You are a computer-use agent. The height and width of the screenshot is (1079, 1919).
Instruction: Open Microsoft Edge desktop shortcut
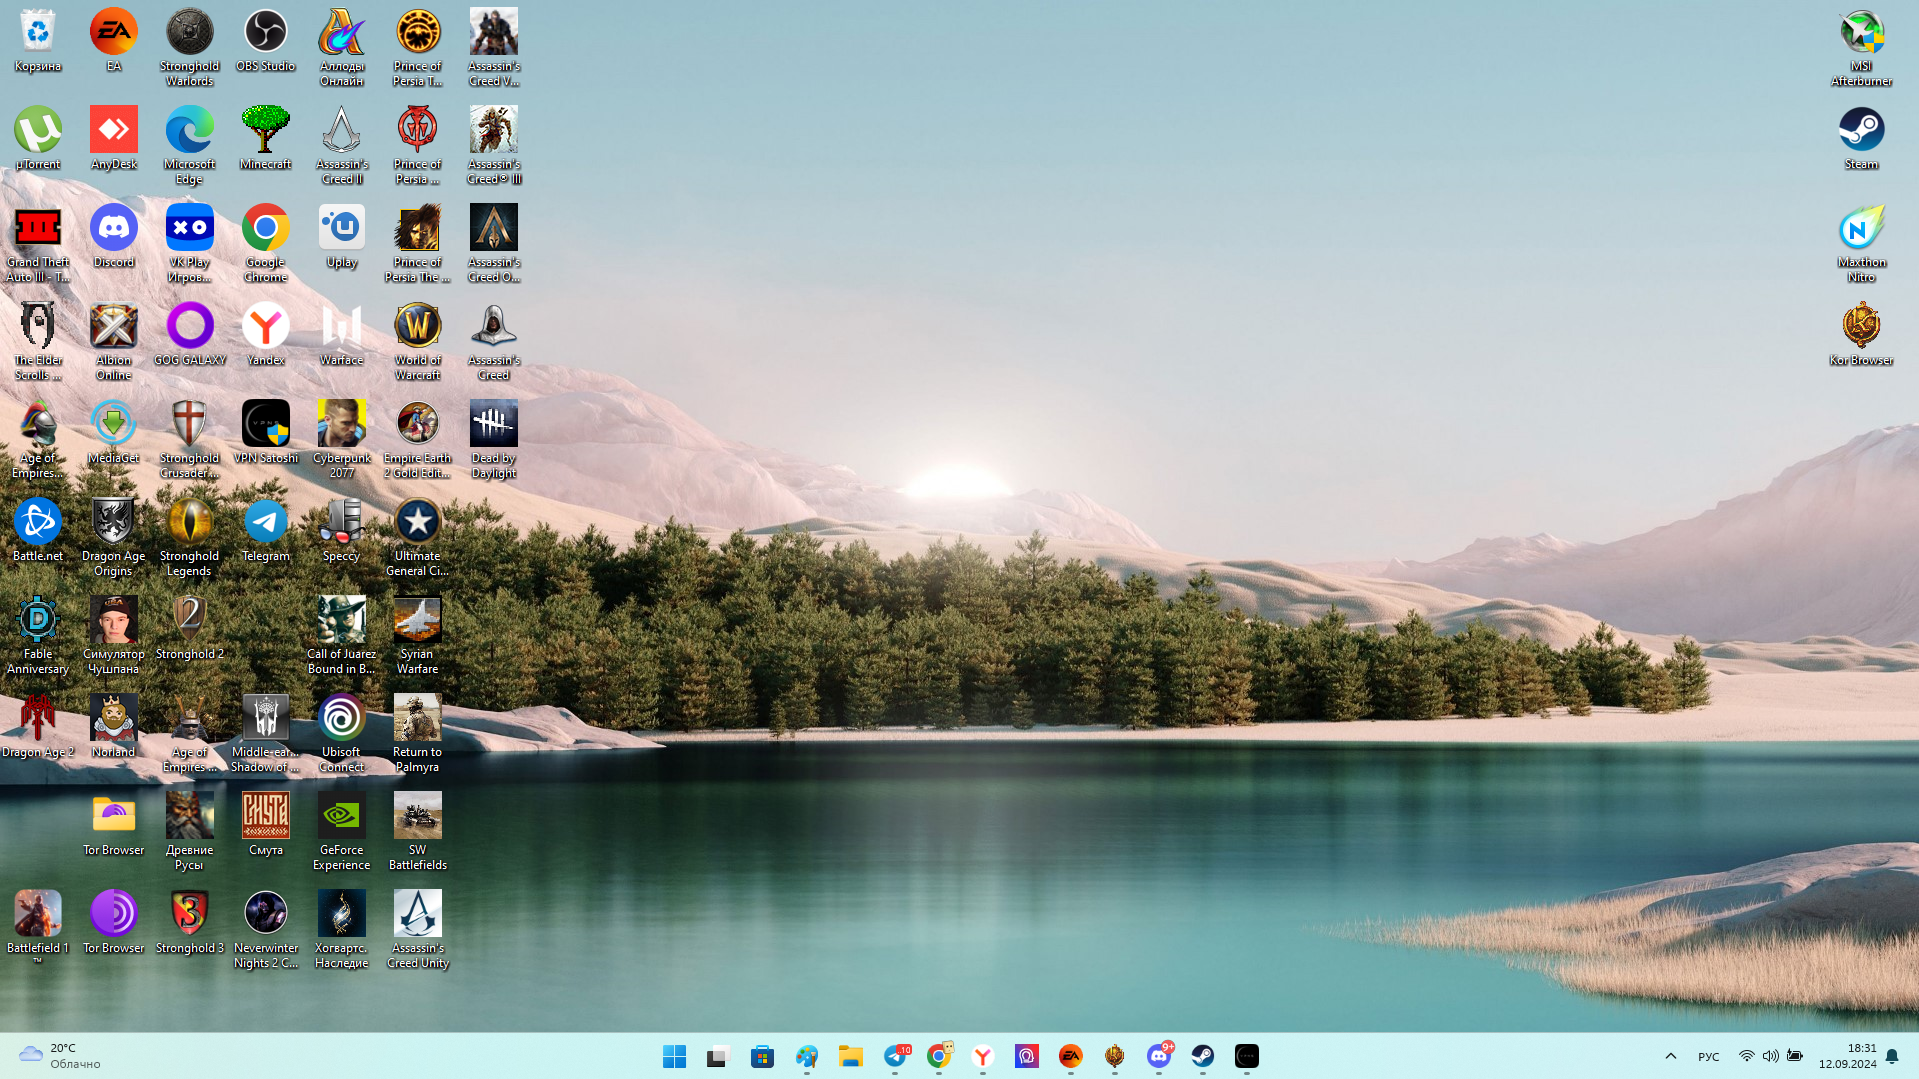coord(190,146)
